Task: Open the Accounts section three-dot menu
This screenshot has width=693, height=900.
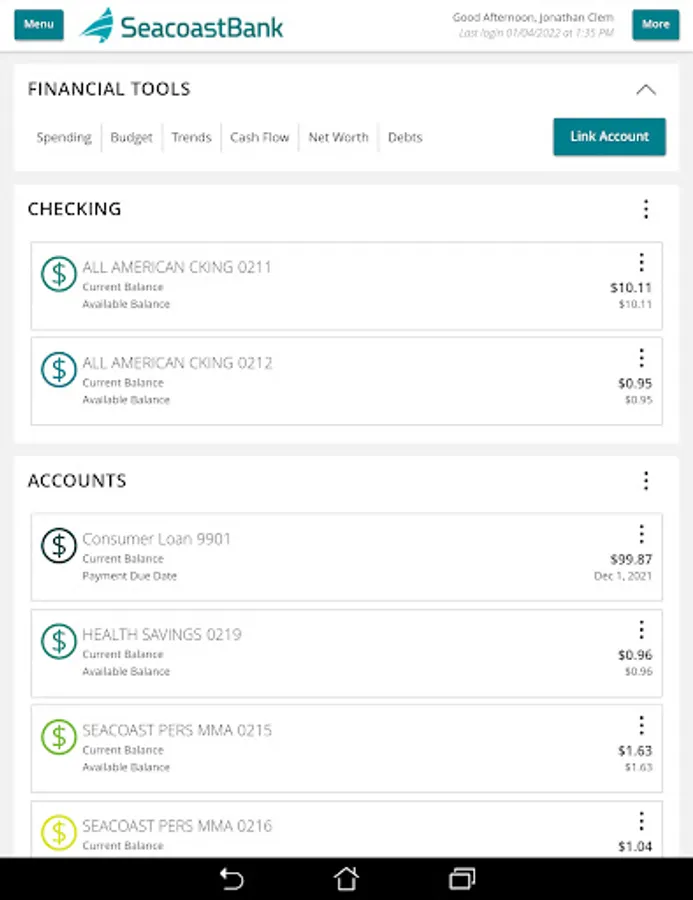Action: (x=646, y=481)
